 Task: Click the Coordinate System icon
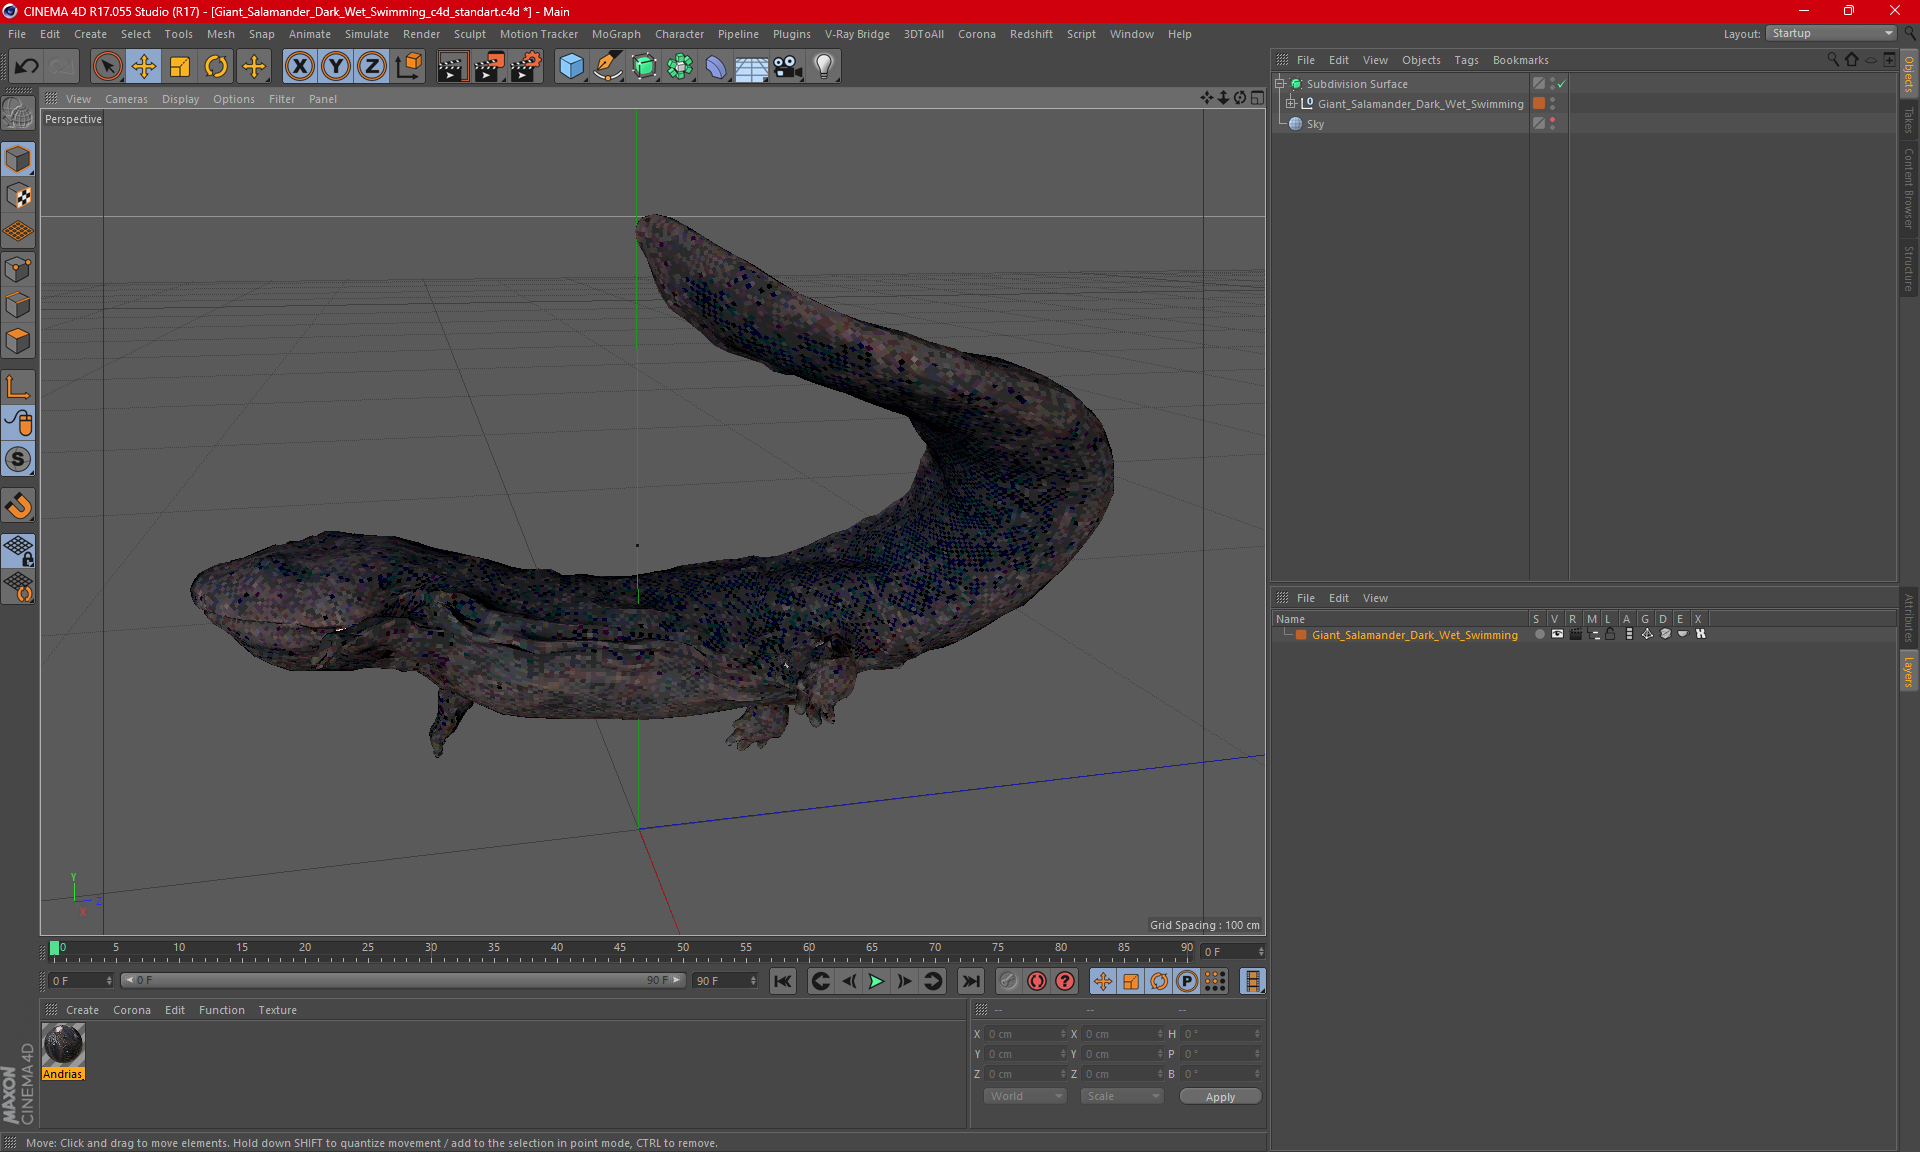[409, 67]
